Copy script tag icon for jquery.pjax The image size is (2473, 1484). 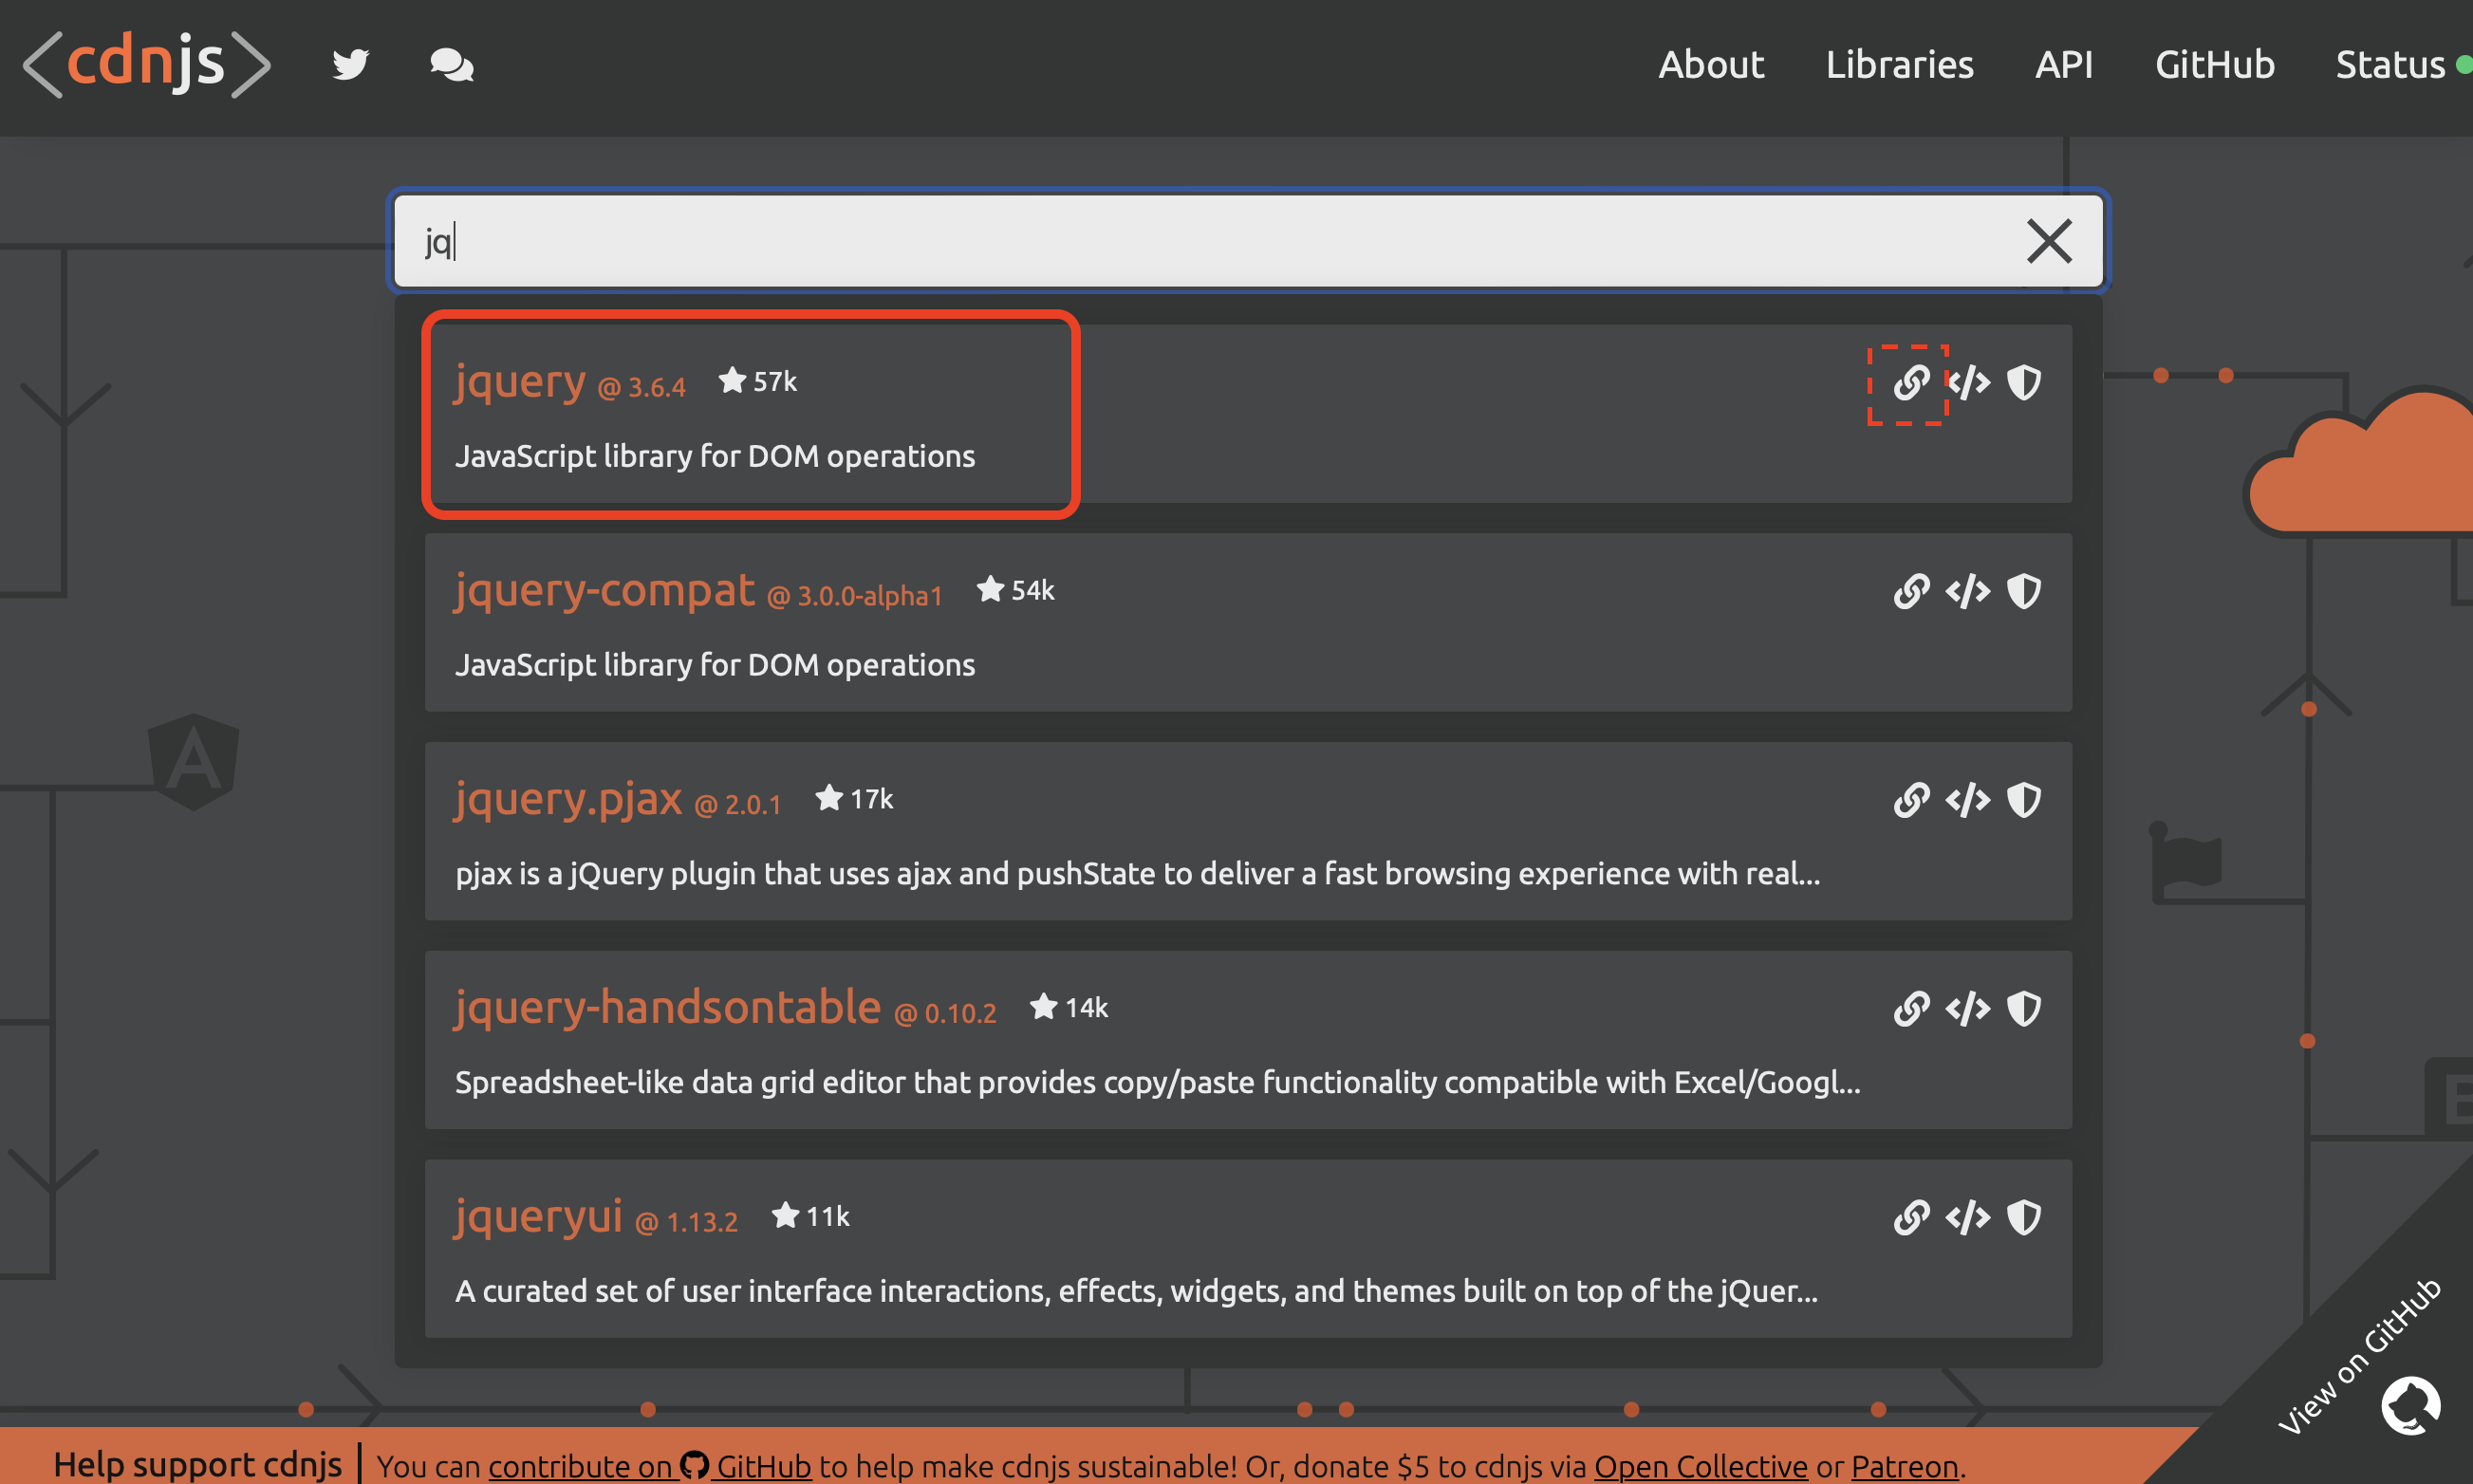point(1968,800)
